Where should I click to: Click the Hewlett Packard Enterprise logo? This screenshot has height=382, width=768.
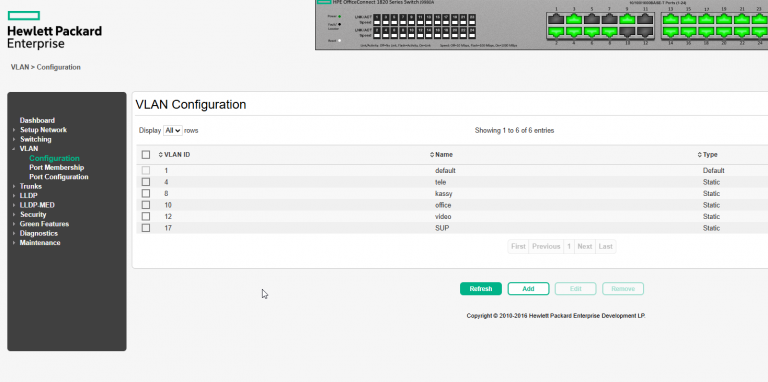54,30
